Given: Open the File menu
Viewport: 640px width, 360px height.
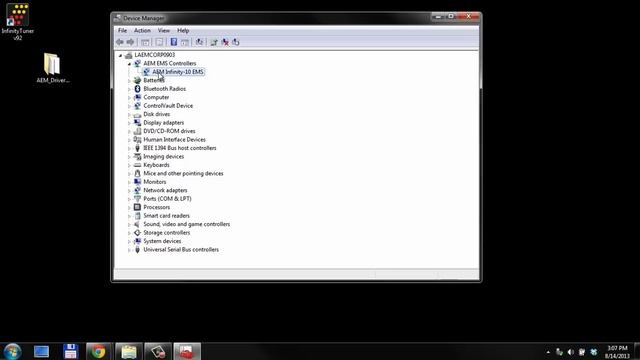Looking at the screenshot, I should click(x=122, y=31).
